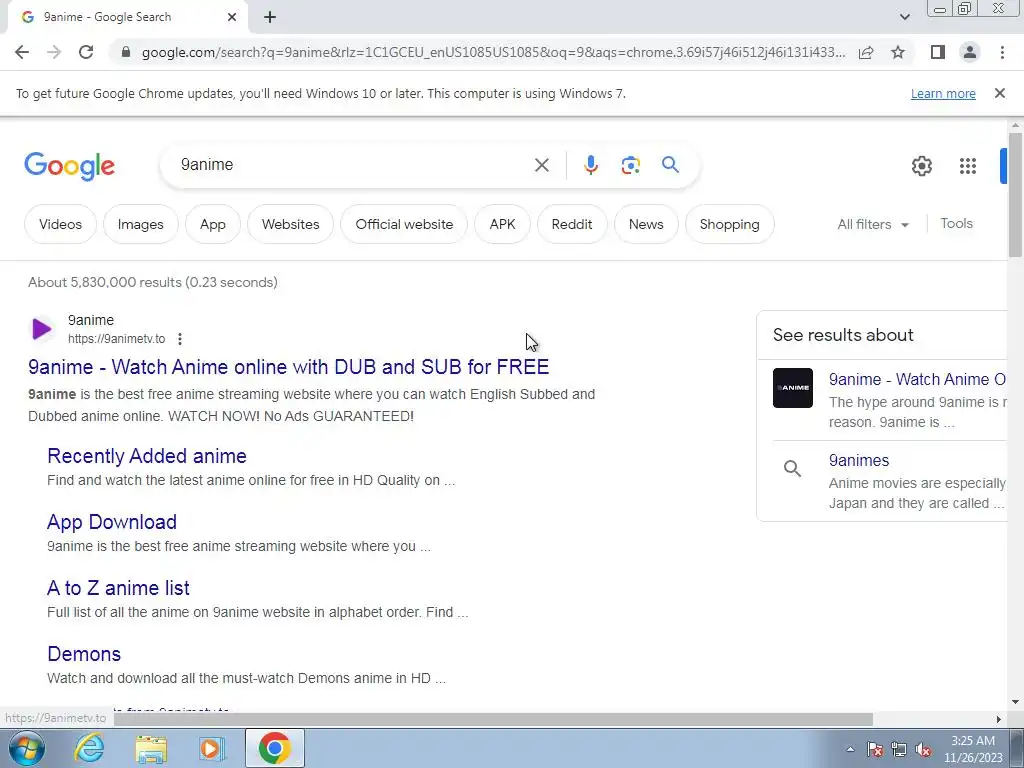This screenshot has width=1024, height=768.
Task: Filter results by Videos
Action: tap(60, 224)
